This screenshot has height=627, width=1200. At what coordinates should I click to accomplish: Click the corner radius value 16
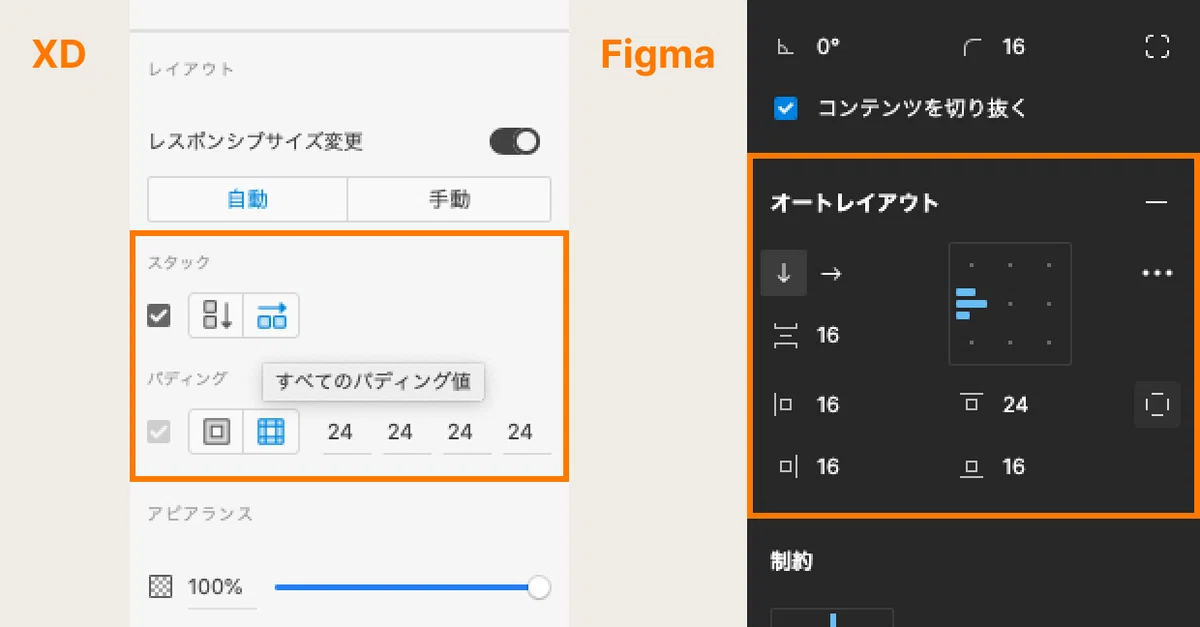tap(1013, 46)
